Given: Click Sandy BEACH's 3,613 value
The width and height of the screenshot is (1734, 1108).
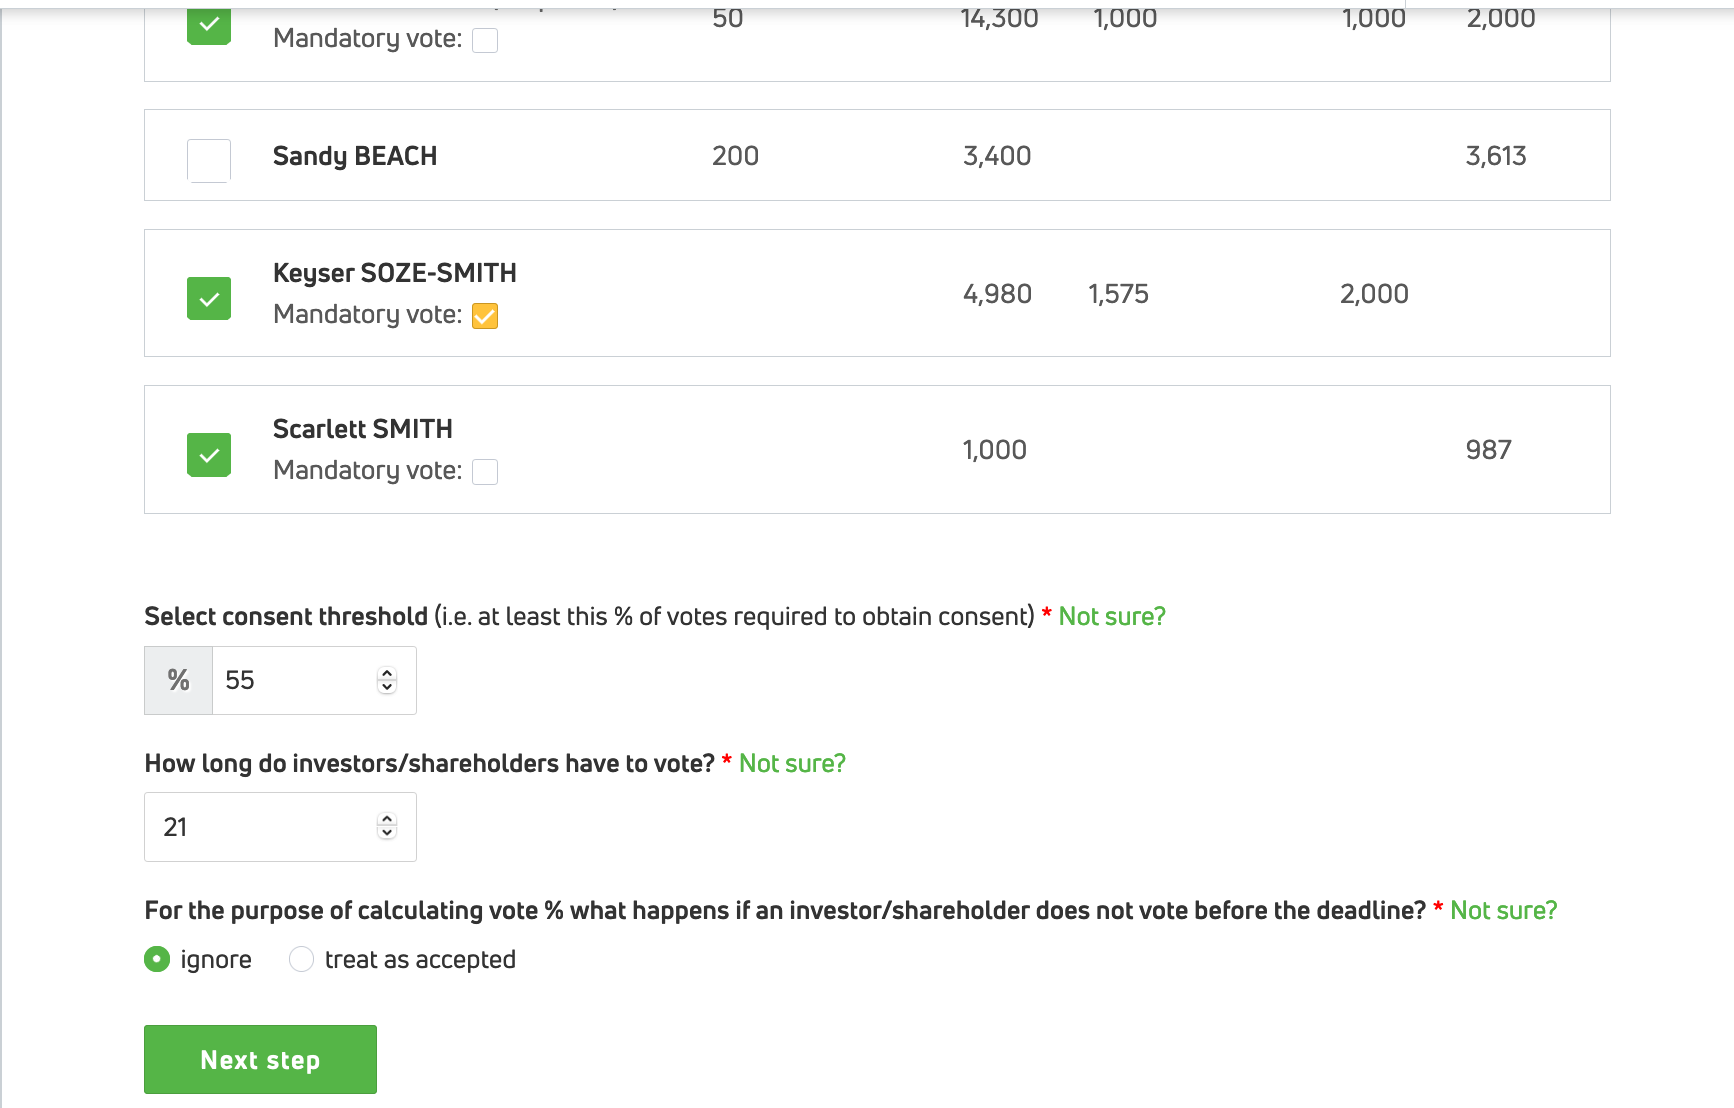Looking at the screenshot, I should (x=1496, y=156).
